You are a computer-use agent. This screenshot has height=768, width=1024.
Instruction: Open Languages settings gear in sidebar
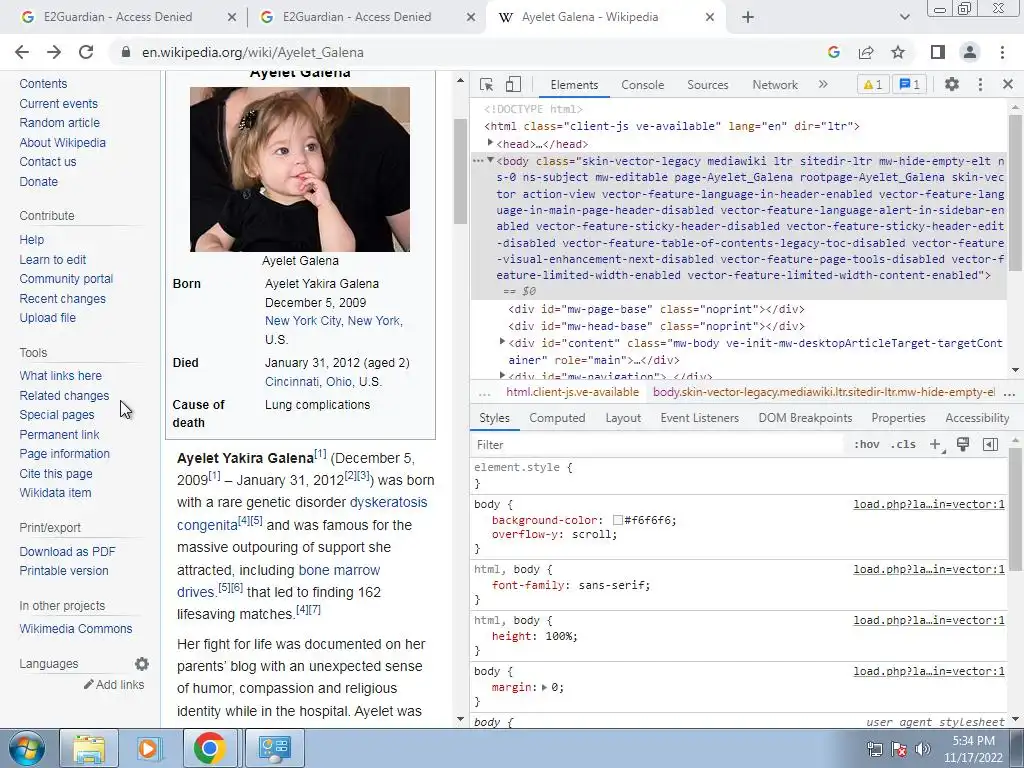[x=142, y=664]
